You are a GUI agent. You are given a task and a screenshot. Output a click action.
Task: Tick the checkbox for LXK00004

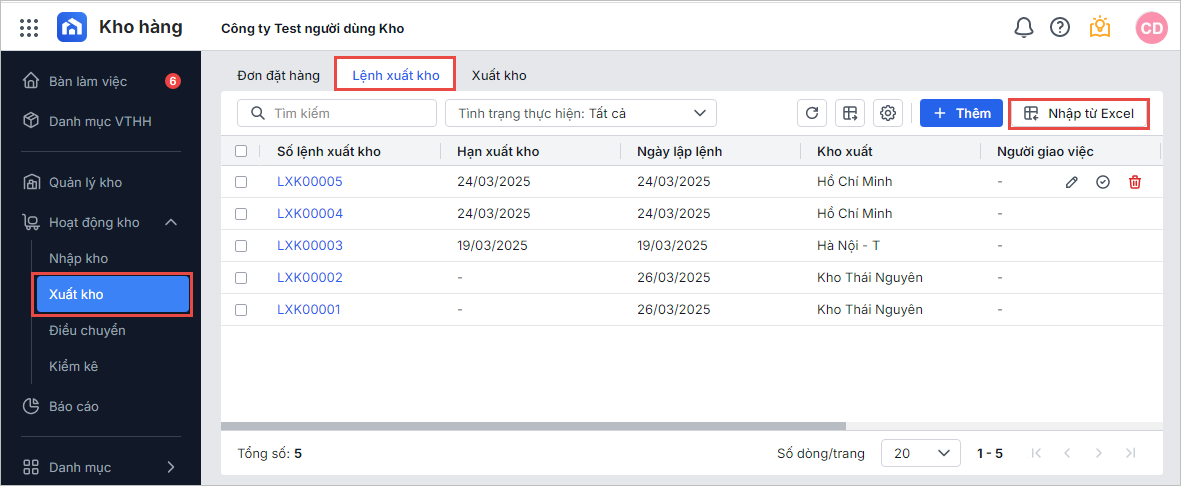240,214
